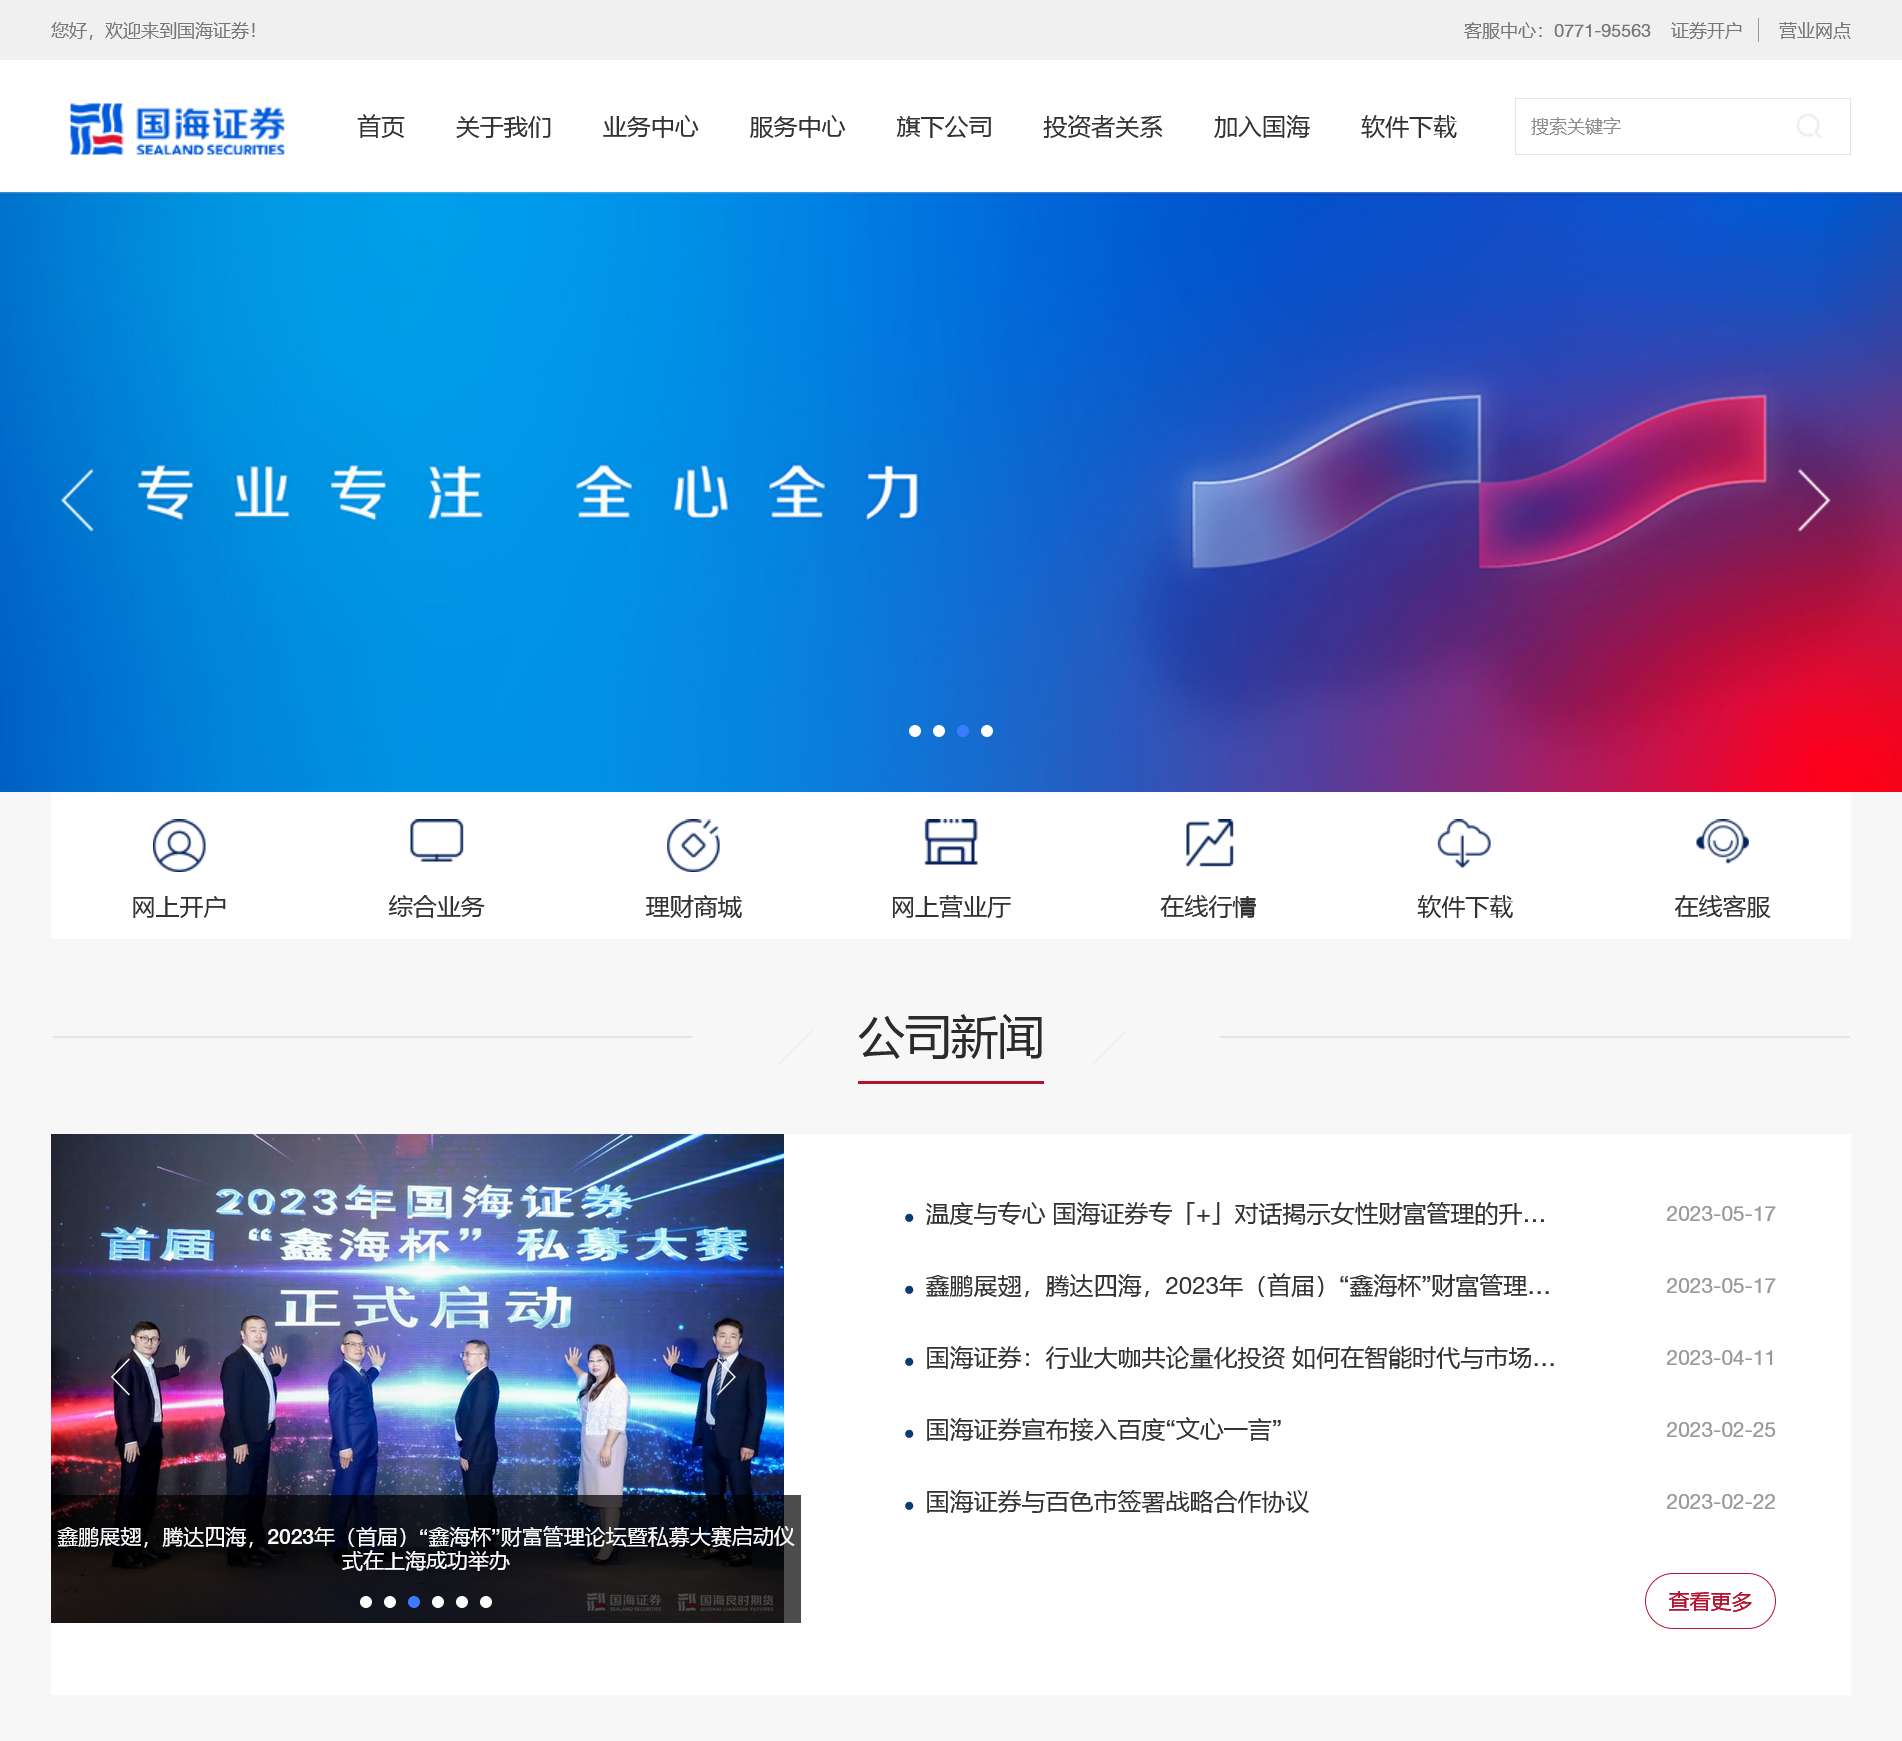Click the 客服中心 hotline text
The width and height of the screenshot is (1902, 1741).
click(x=1557, y=31)
